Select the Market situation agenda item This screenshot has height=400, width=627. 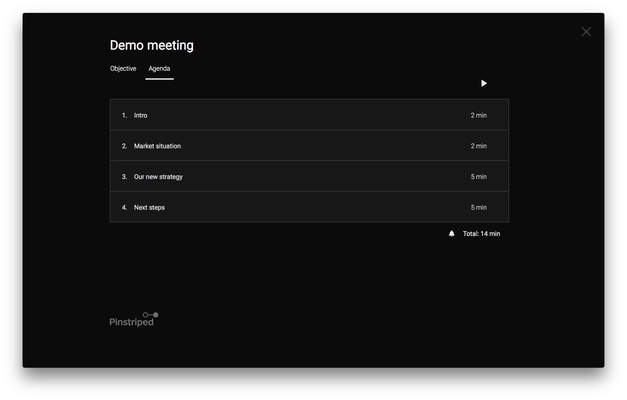pos(157,147)
